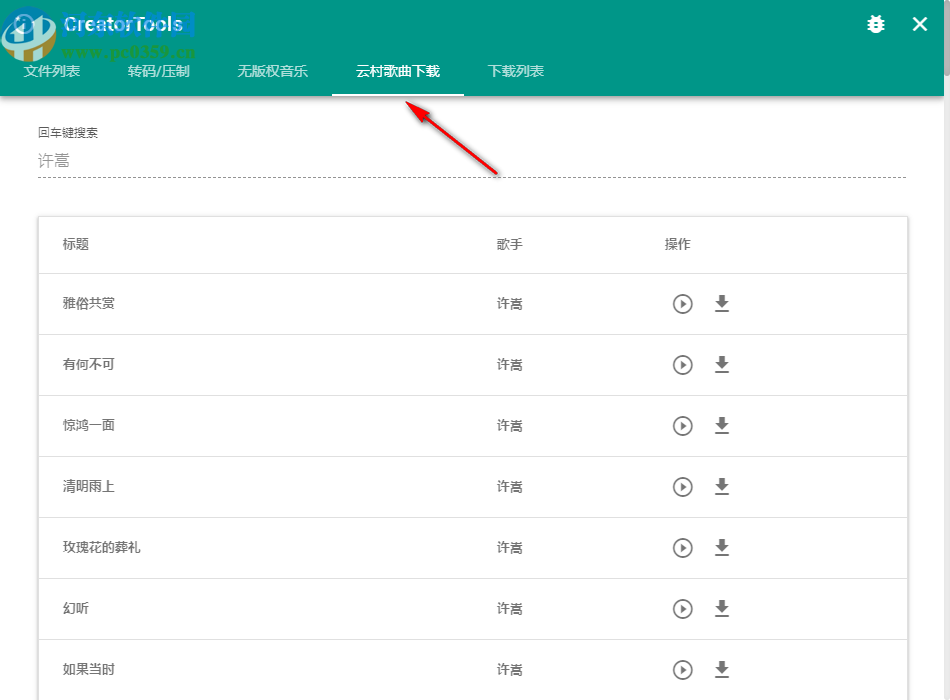Image resolution: width=950 pixels, height=700 pixels.
Task: Download the song 玫瑰花的葬礼
Action: point(722,548)
